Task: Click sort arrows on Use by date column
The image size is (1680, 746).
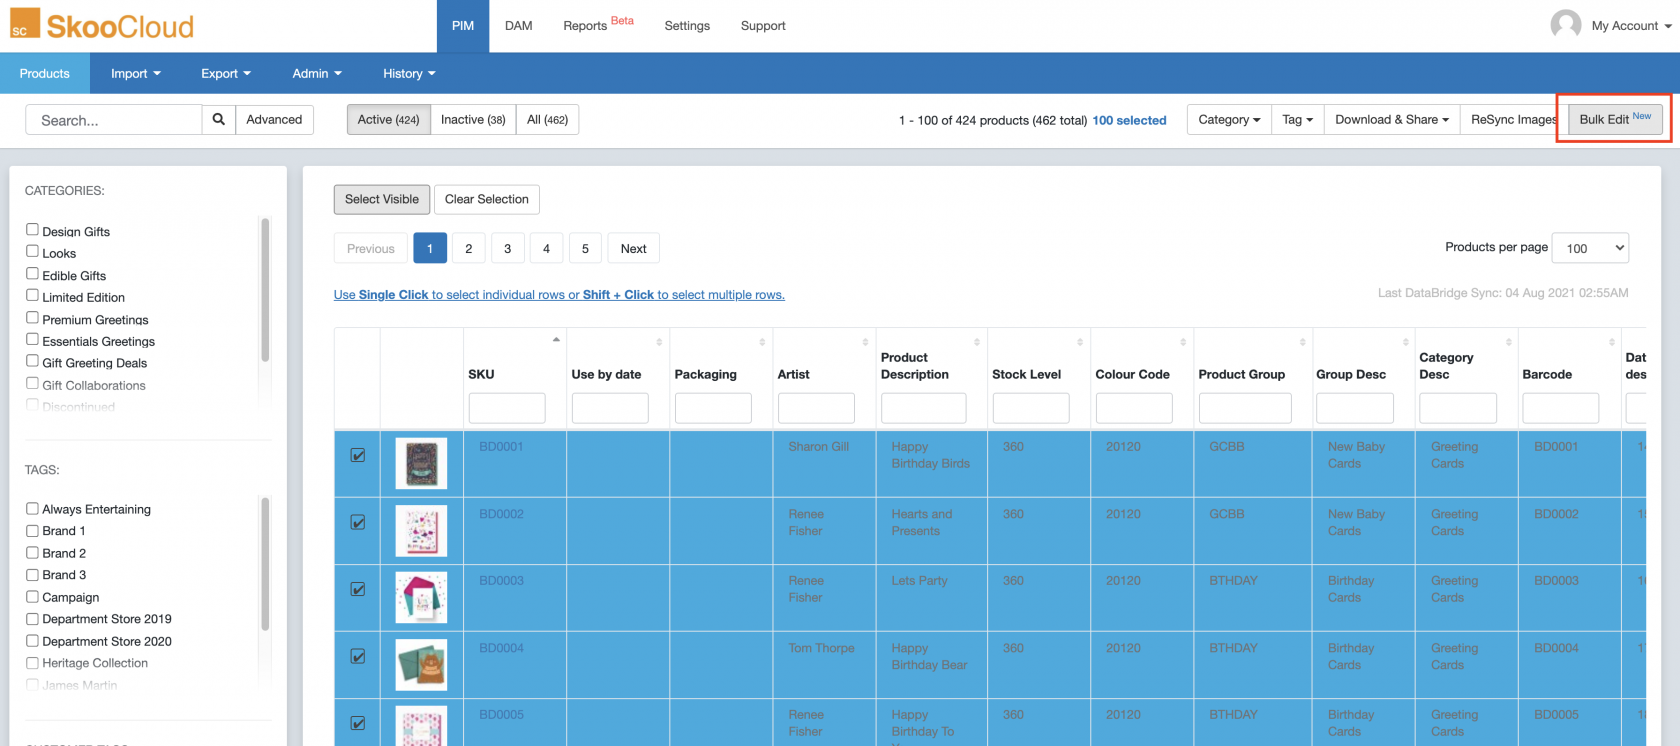Action: [659, 342]
